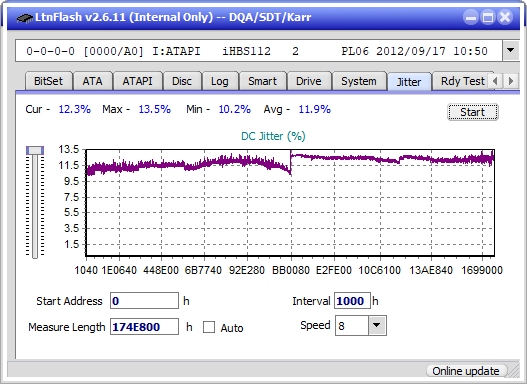Click the Cur value 12.3%
Image resolution: width=527 pixels, height=384 pixels.
click(75, 109)
